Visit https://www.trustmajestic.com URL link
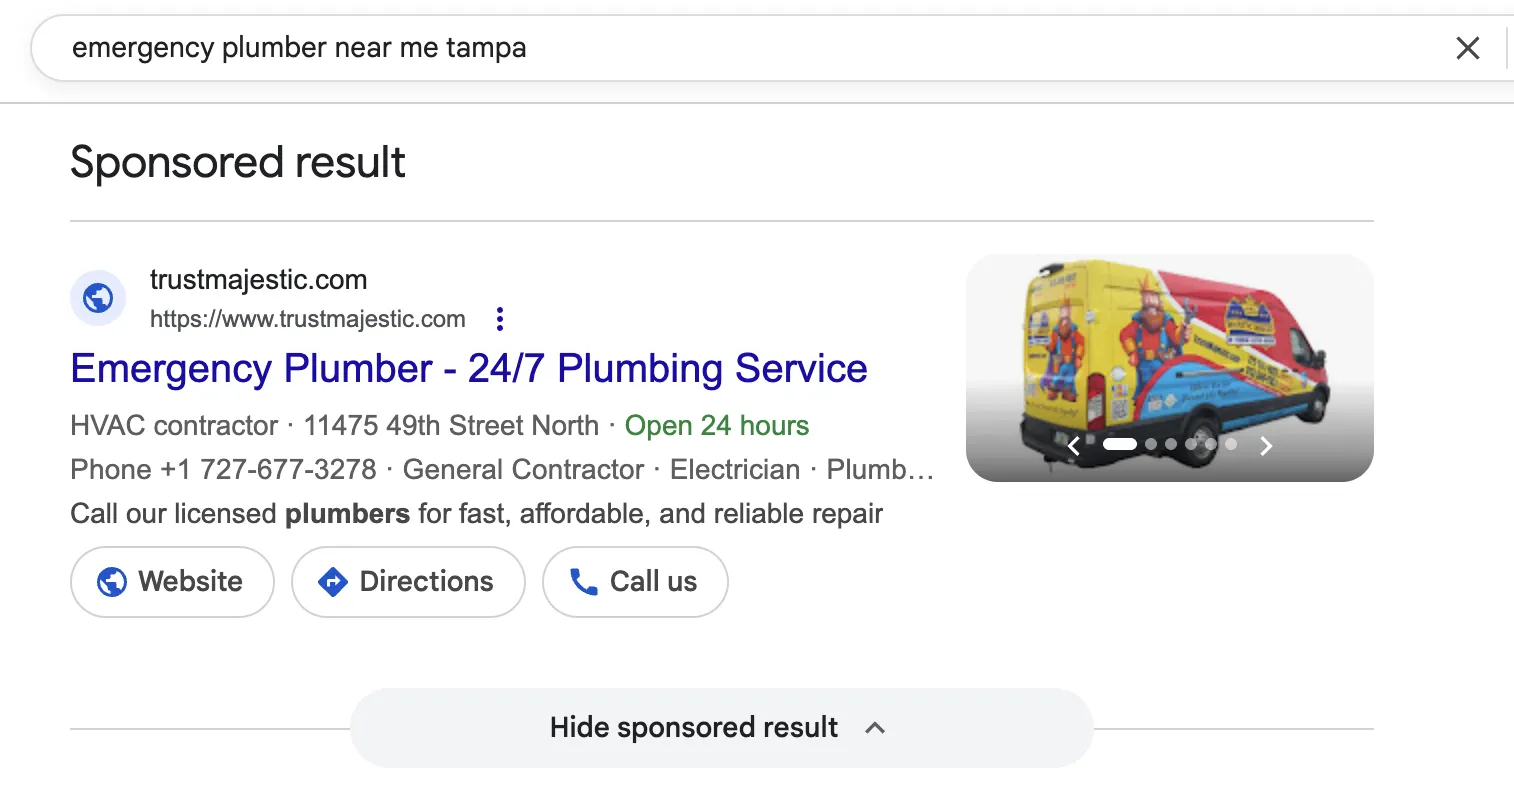The image size is (1514, 812). [307, 318]
